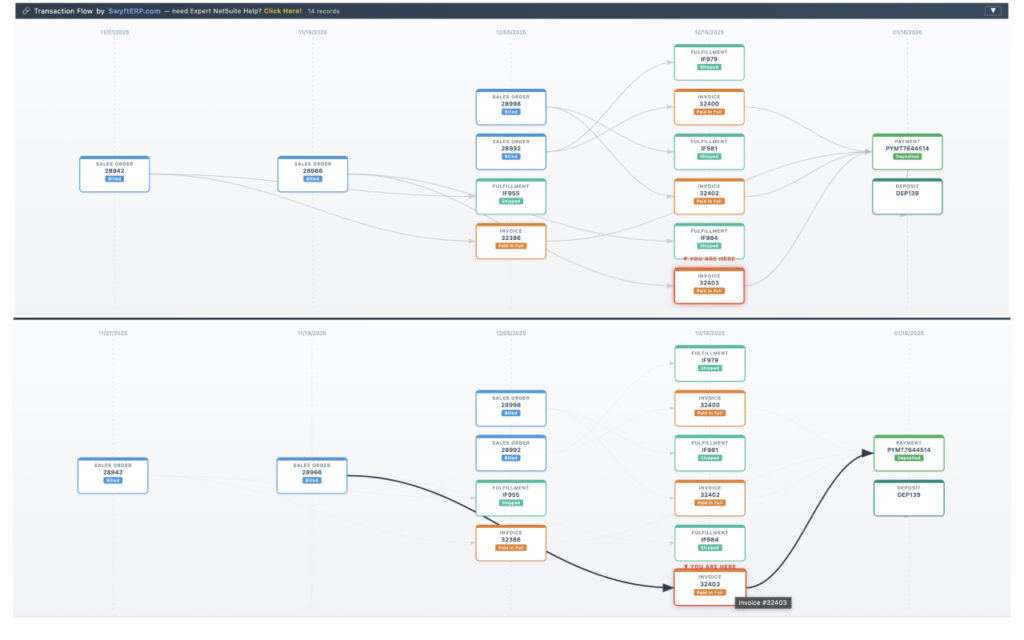Viewport: 1024px width, 640px height.
Task: Open Payment PYMT7644514 card in lower diagram
Action: (908, 453)
